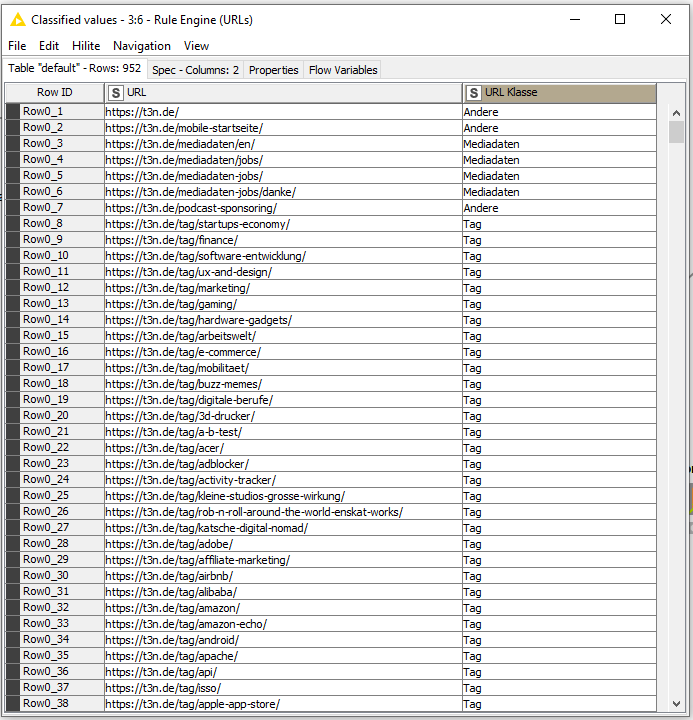This screenshot has width=693, height=720.
Task: Select the cell https://t3n.de/tag/startups-economy/
Action: [x=283, y=224]
